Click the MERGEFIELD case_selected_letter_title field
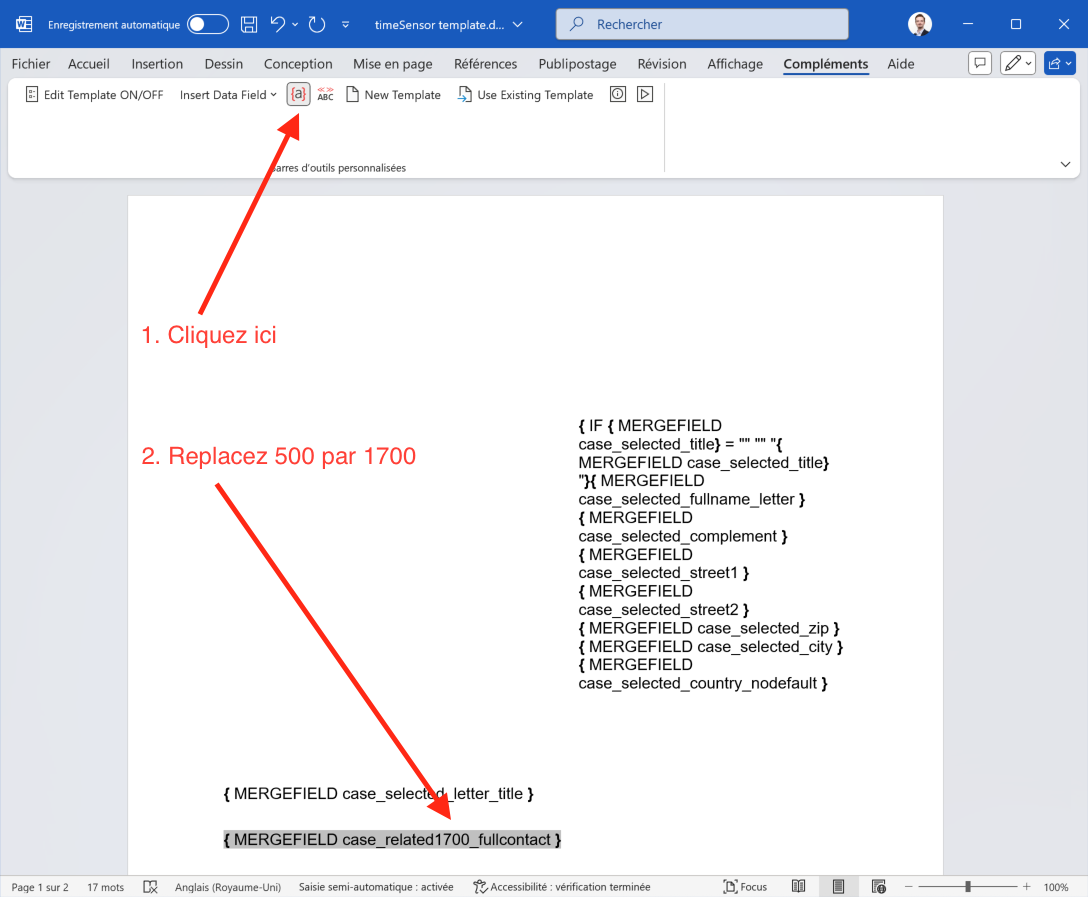The width and height of the screenshot is (1088, 897). coord(378,794)
